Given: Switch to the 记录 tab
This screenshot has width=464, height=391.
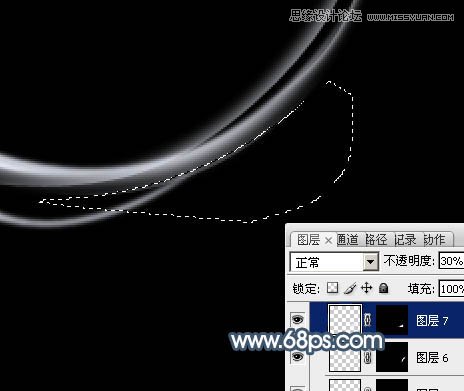Looking at the screenshot, I should (x=405, y=240).
